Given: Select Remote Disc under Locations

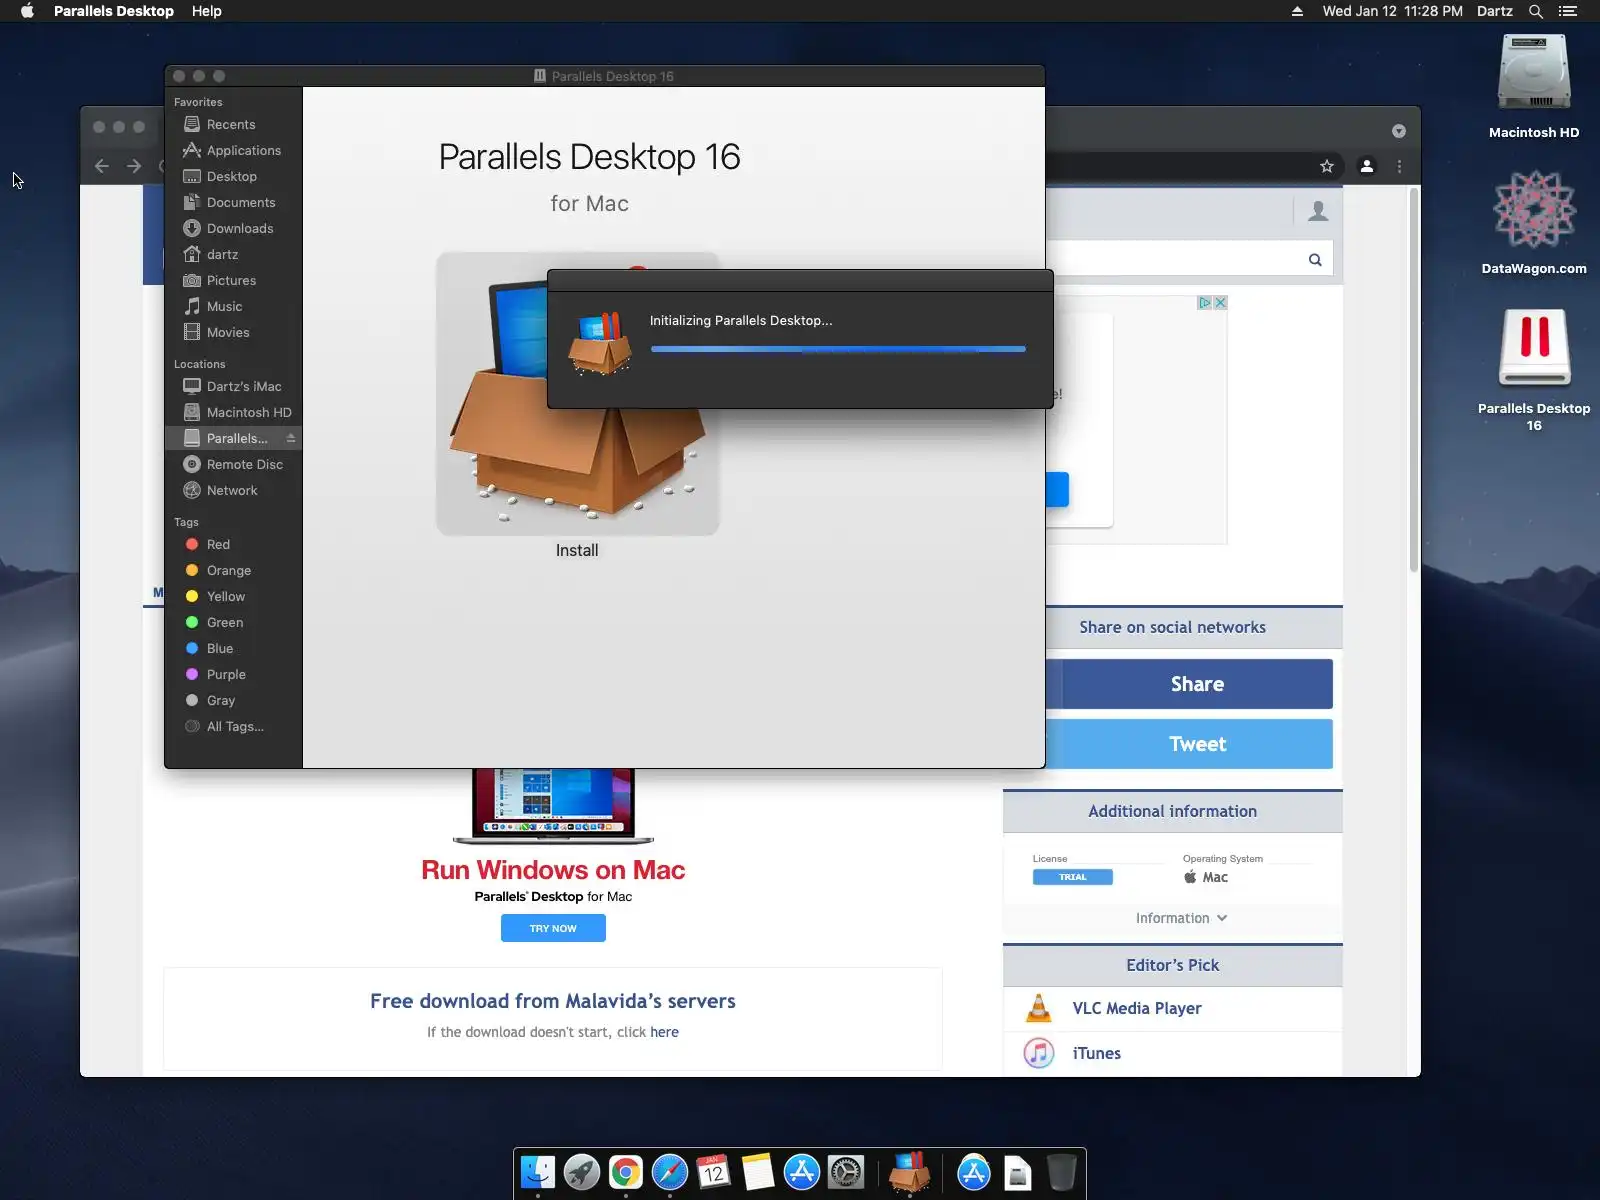Looking at the screenshot, I should 233,464.
